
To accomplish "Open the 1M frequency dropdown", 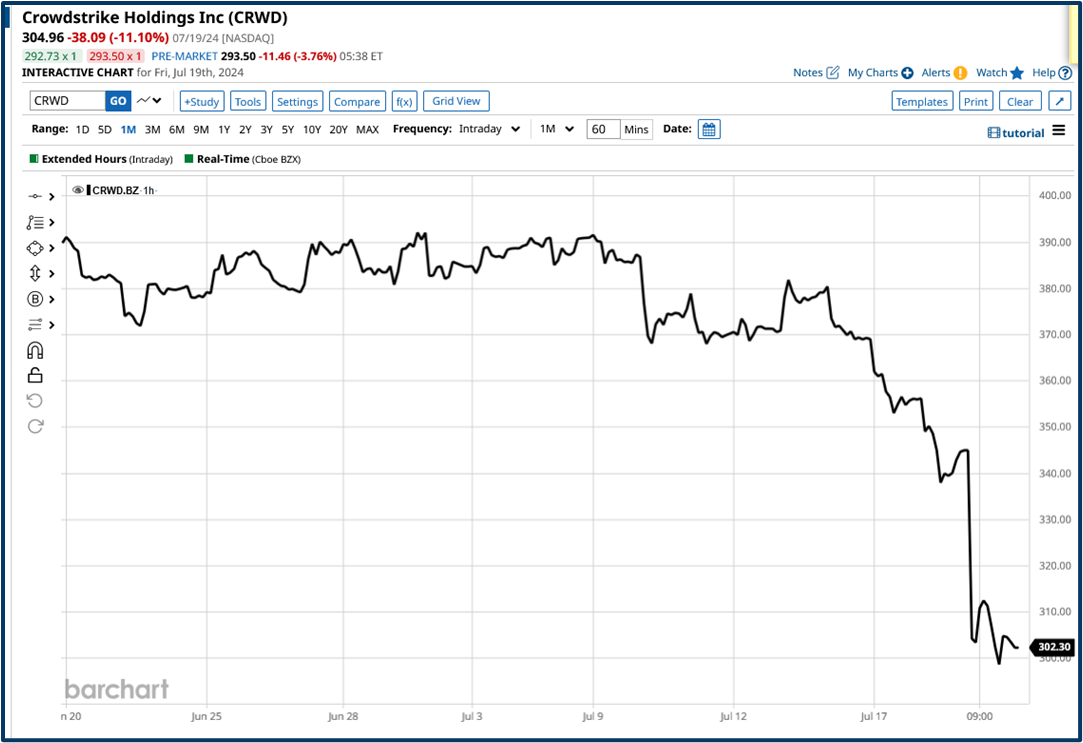I will click(x=555, y=129).
